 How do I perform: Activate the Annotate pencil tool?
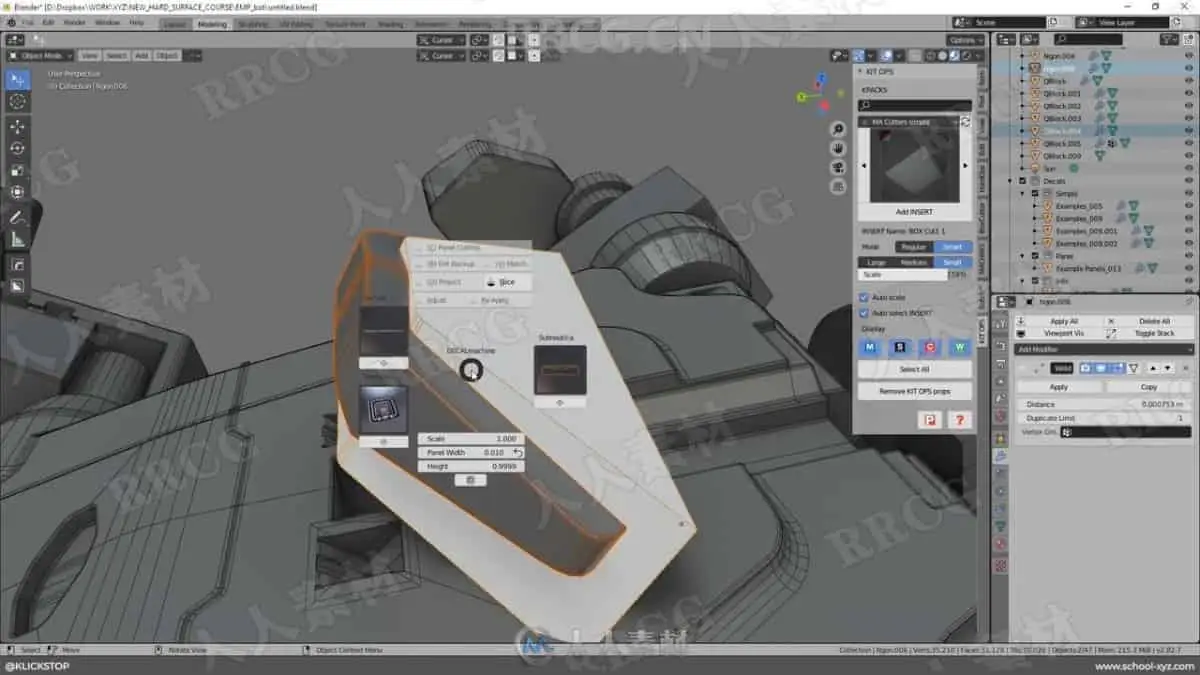[18, 217]
